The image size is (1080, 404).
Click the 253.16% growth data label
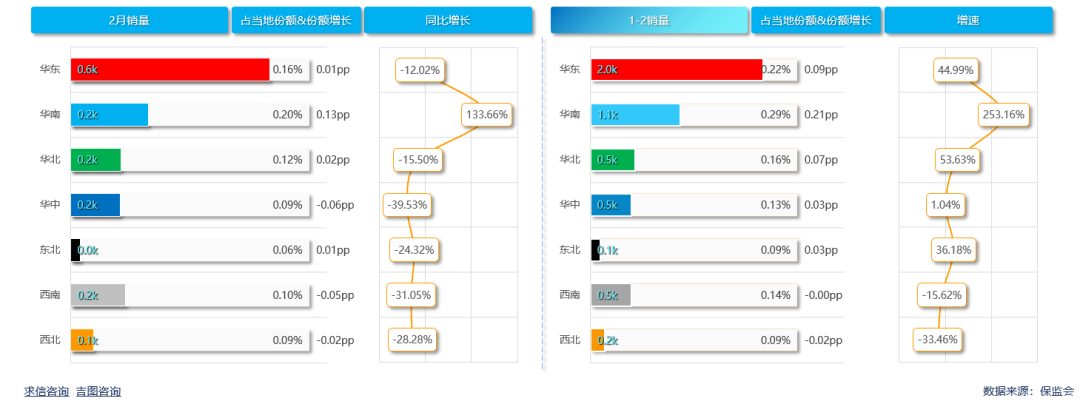point(1005,115)
